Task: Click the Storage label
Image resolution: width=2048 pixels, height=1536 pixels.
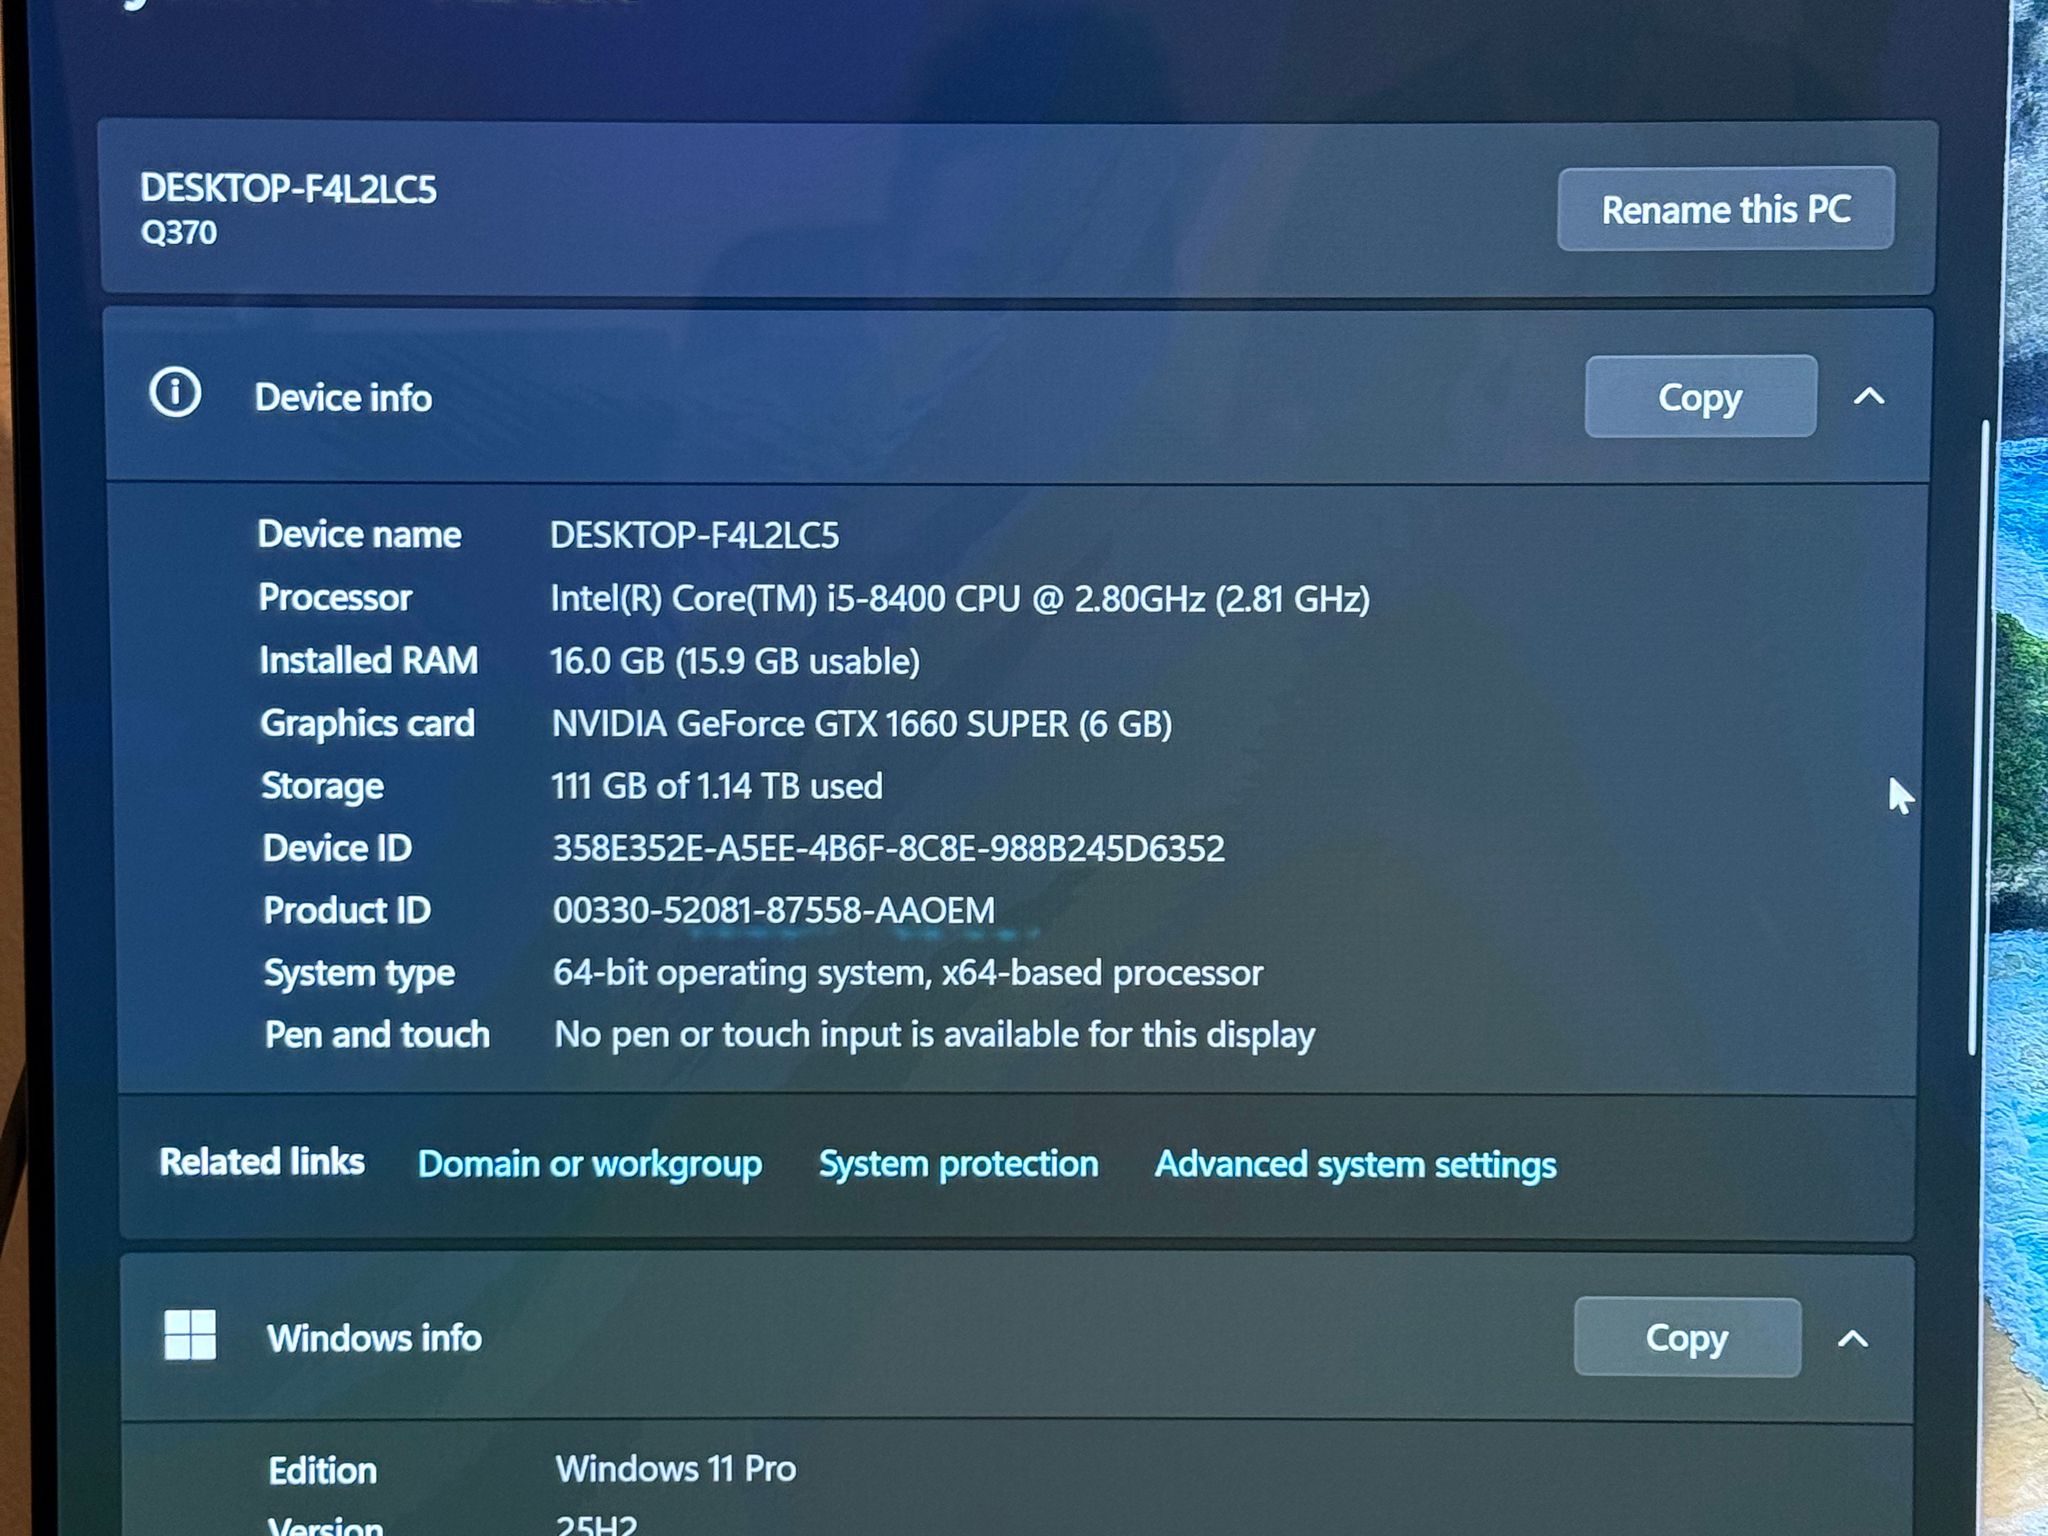Action: tap(322, 786)
